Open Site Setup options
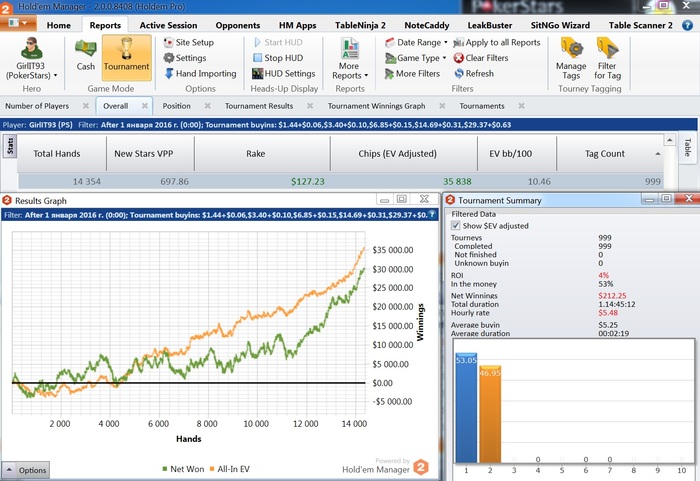The image size is (700, 481). tap(189, 42)
